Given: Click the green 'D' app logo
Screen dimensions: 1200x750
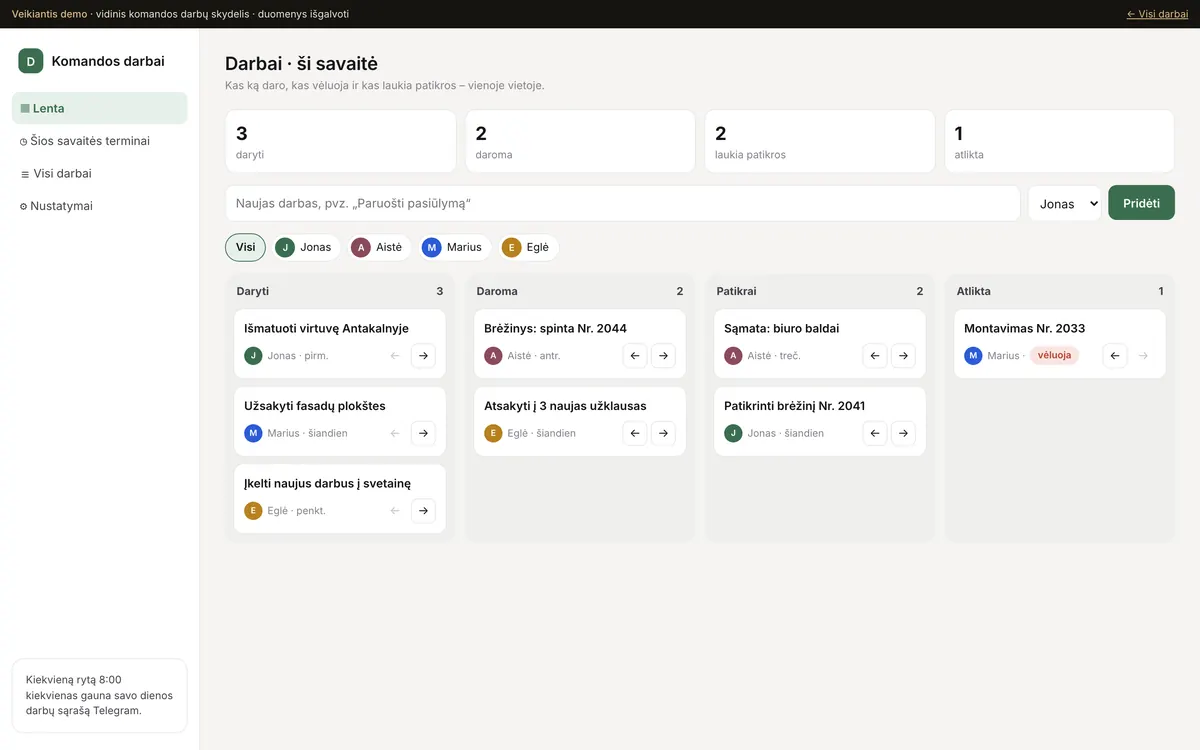Looking at the screenshot, I should (x=31, y=61).
